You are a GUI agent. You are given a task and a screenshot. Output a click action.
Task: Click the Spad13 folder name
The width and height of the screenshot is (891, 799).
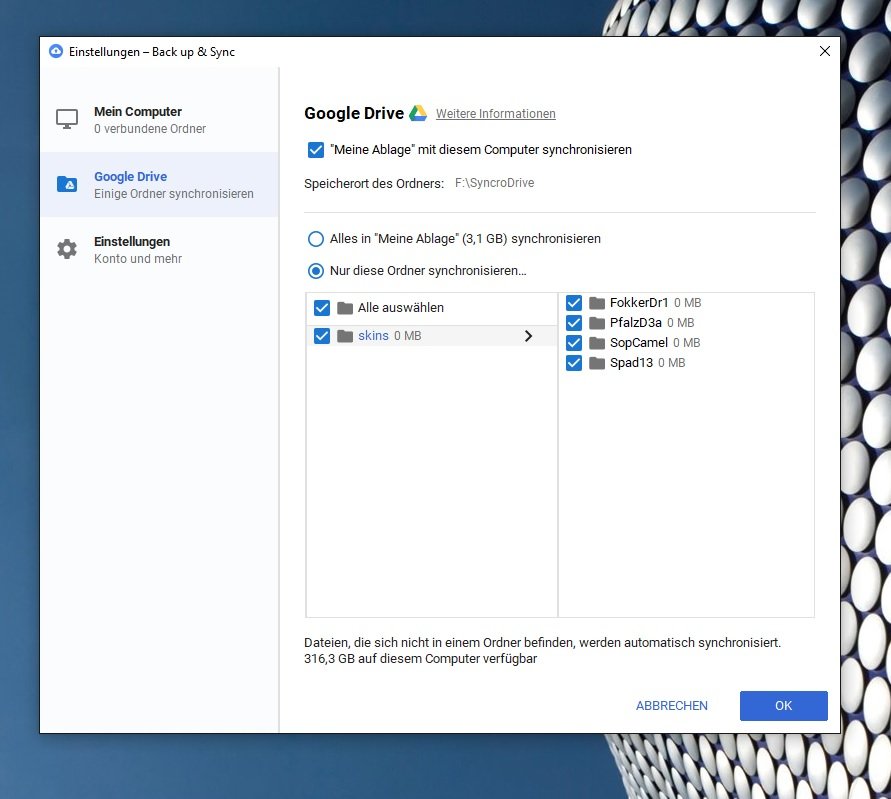click(631, 363)
